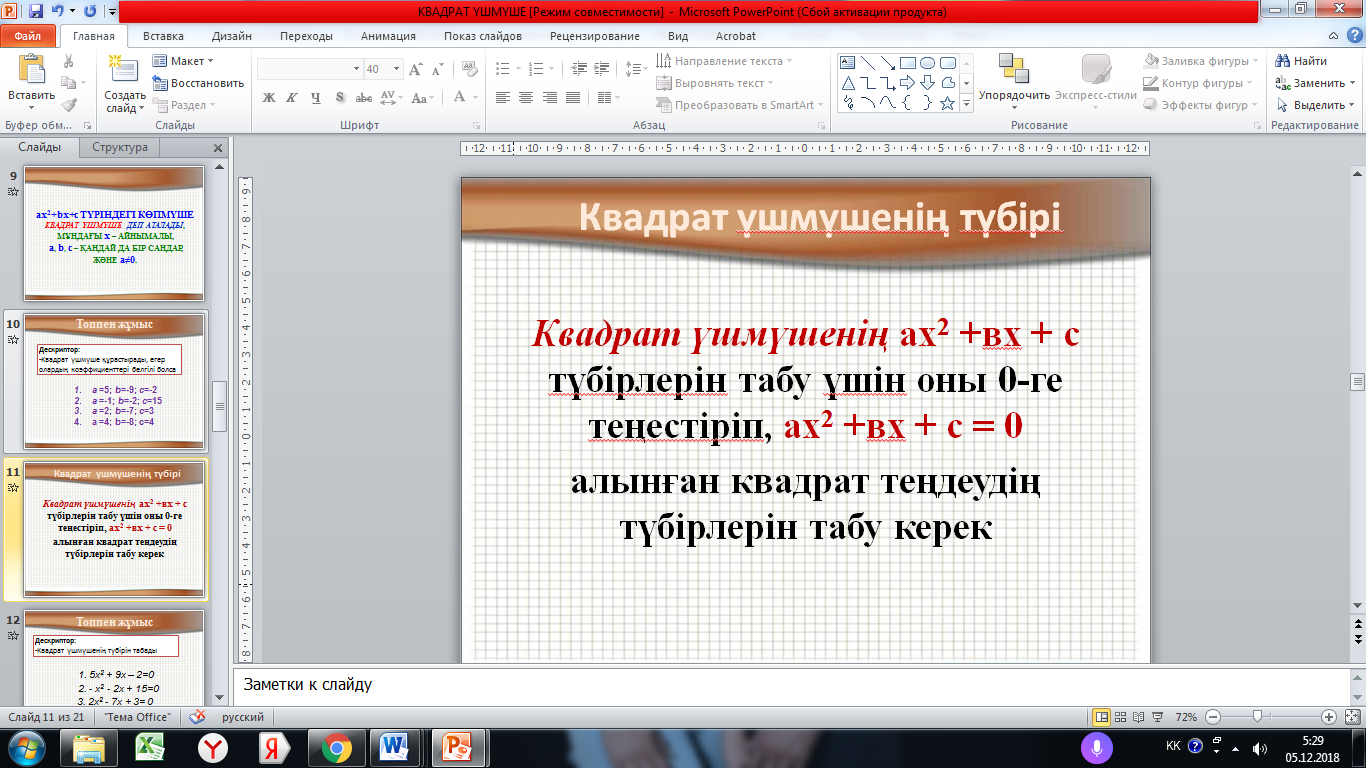
Task: Click the zoom slider handle in status bar
Action: coord(1257,717)
